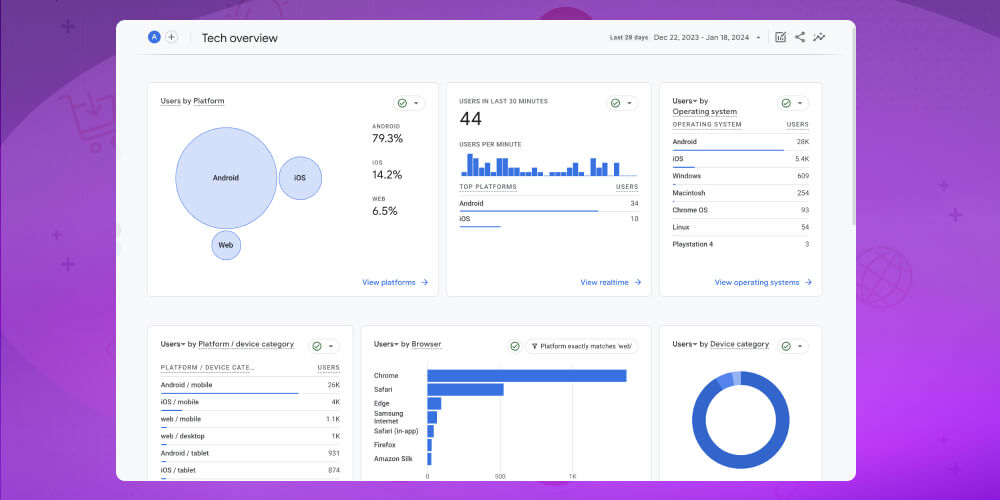The height and width of the screenshot is (500, 1000).
Task: Expand dropdown arrow on Users by Platform card
Action: 416,103
